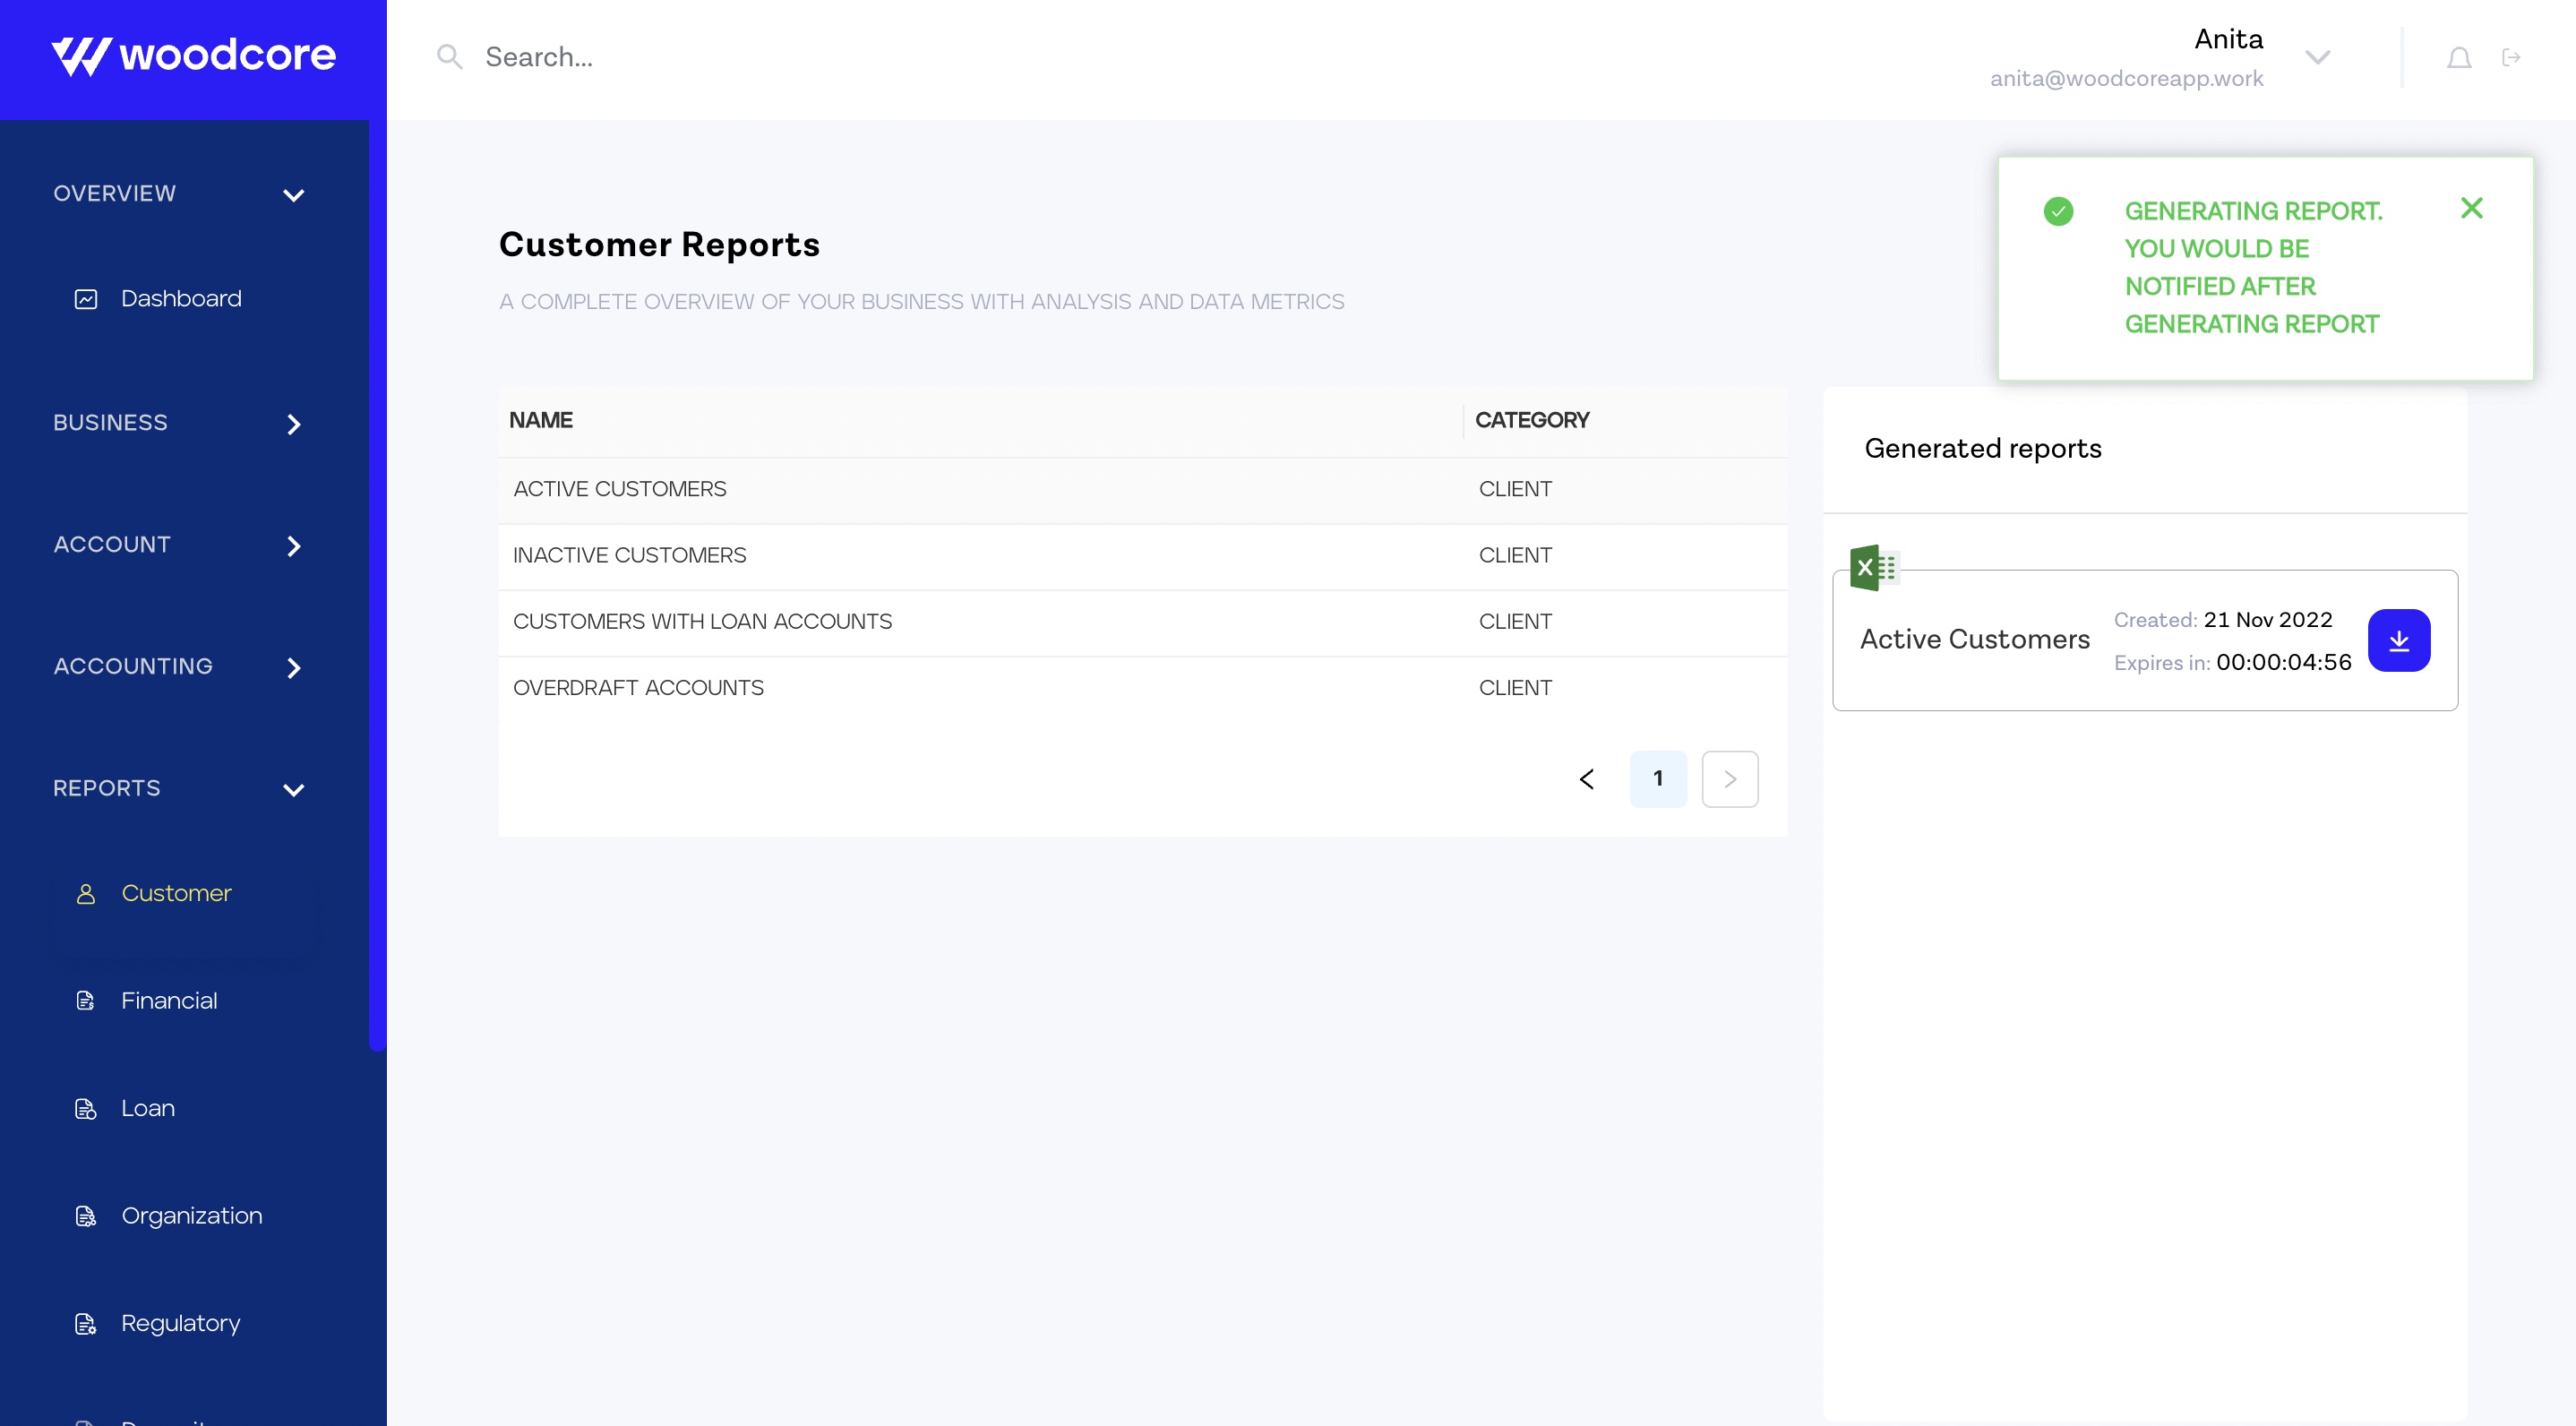This screenshot has width=2576, height=1426.
Task: Select Inactive Customers report row
Action: click(x=629, y=556)
